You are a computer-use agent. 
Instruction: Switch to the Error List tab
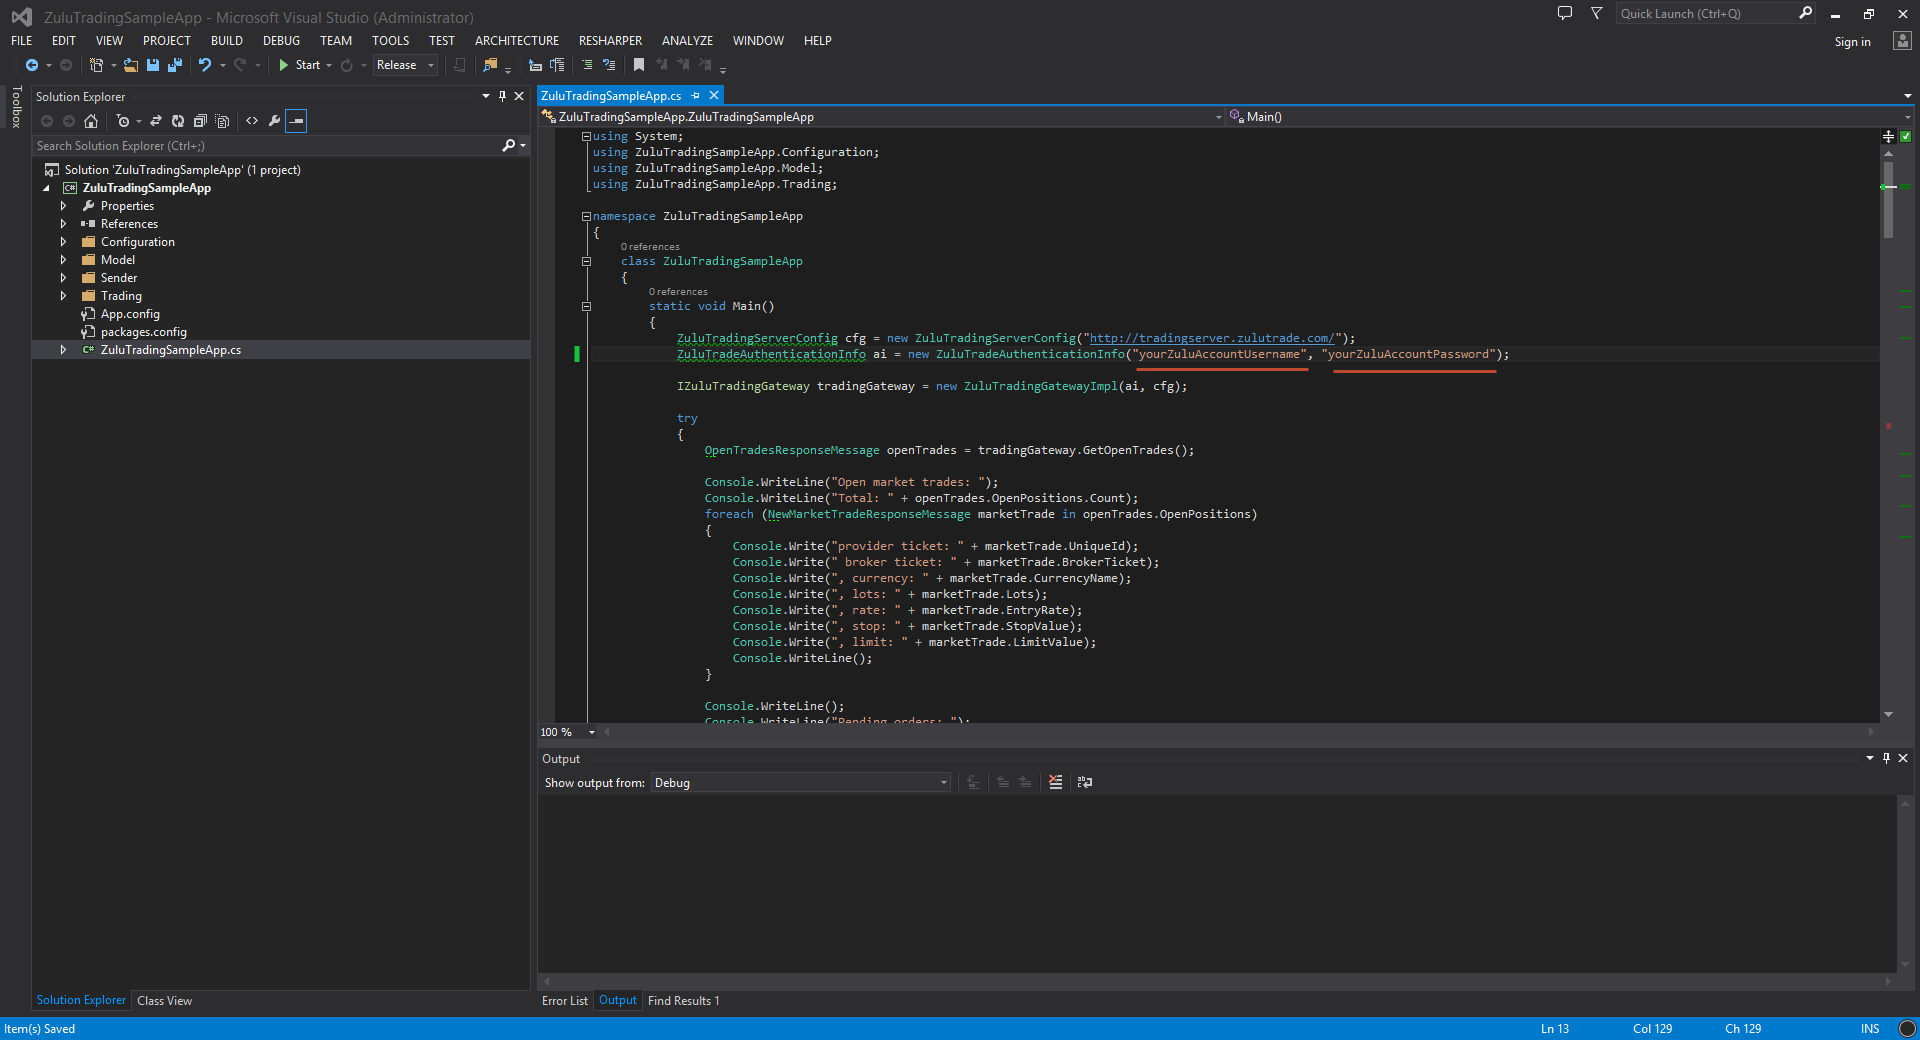(x=564, y=1001)
